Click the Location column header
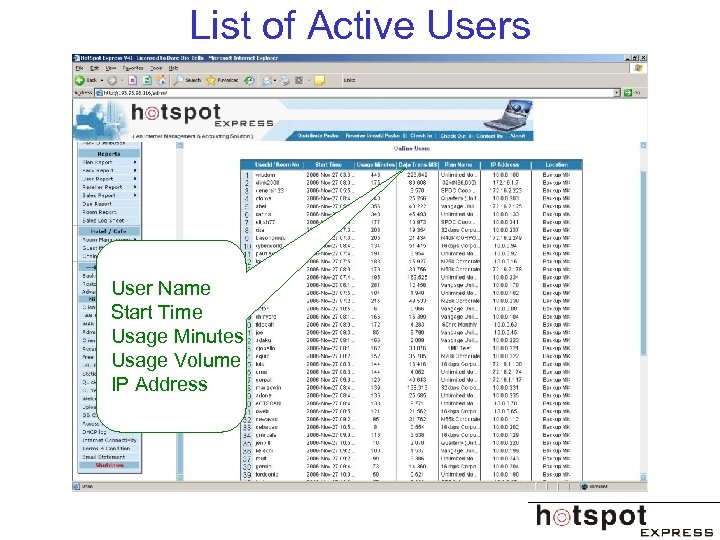The image size is (720, 540). tap(557, 164)
